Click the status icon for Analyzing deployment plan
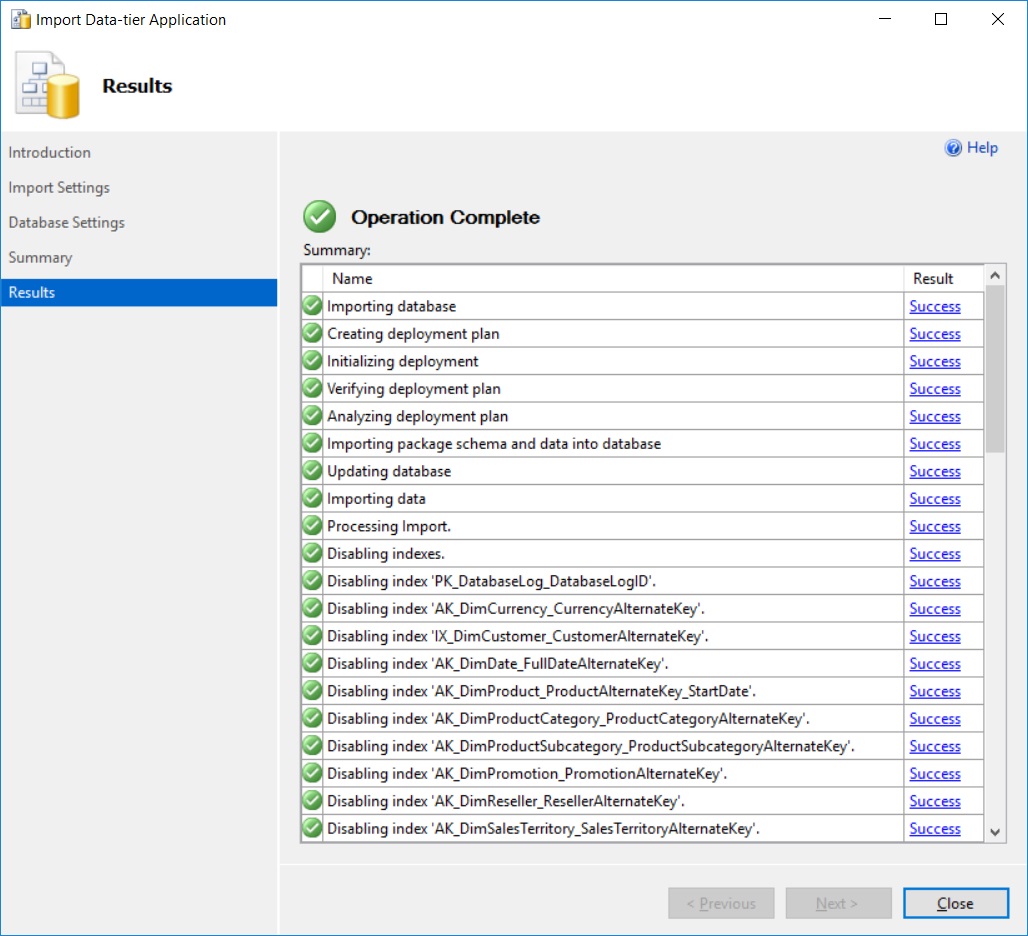Screen dimensions: 1028x936 point(313,416)
